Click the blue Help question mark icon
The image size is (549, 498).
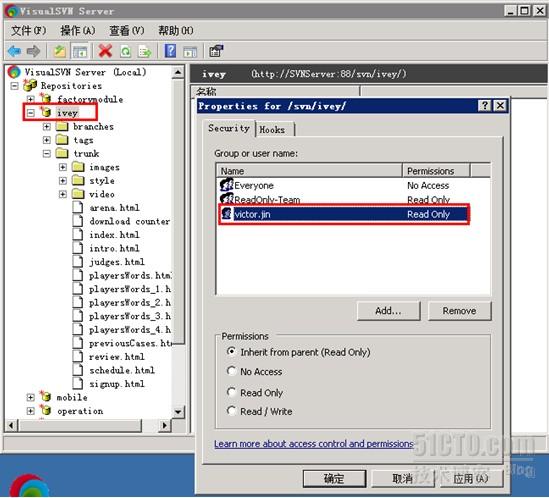[x=170, y=51]
